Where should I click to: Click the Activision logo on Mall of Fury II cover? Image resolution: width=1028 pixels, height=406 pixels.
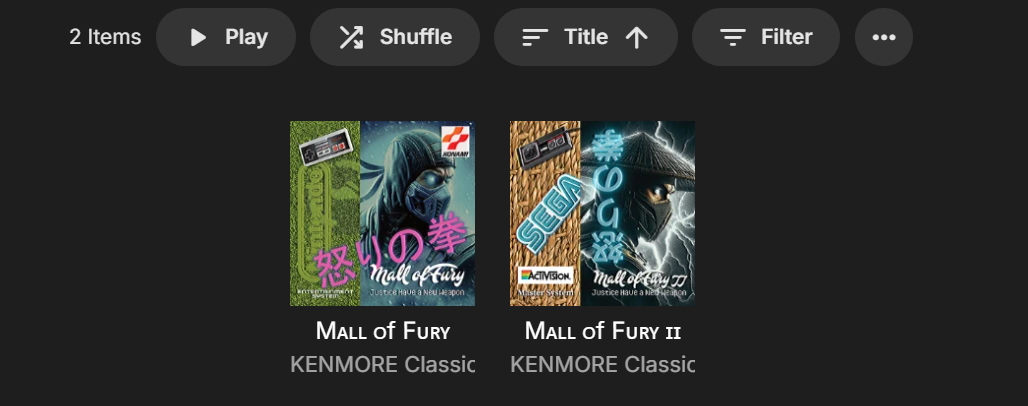(x=545, y=275)
